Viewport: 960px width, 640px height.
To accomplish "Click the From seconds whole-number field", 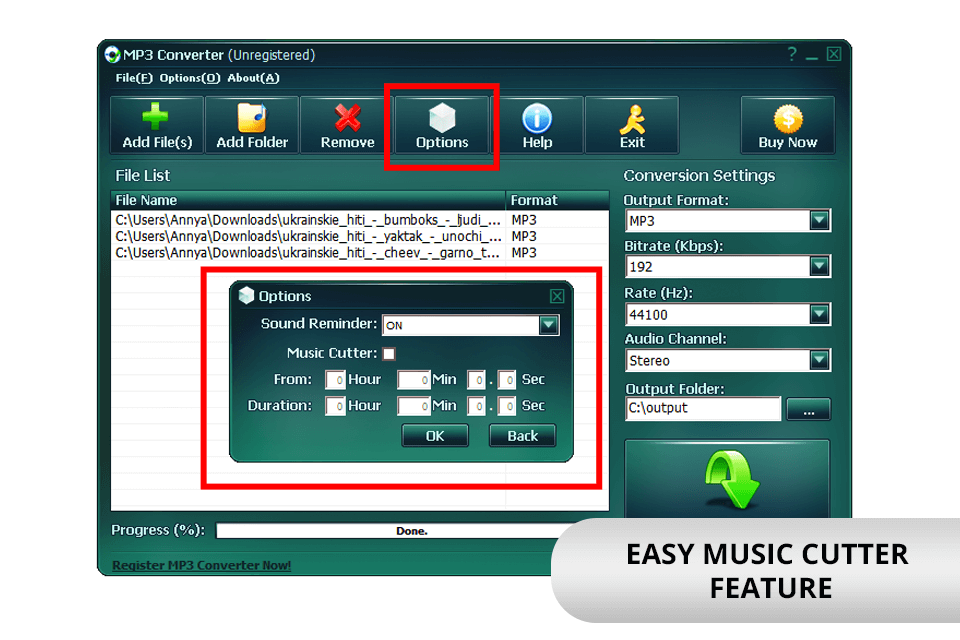I will pyautogui.click(x=476, y=380).
